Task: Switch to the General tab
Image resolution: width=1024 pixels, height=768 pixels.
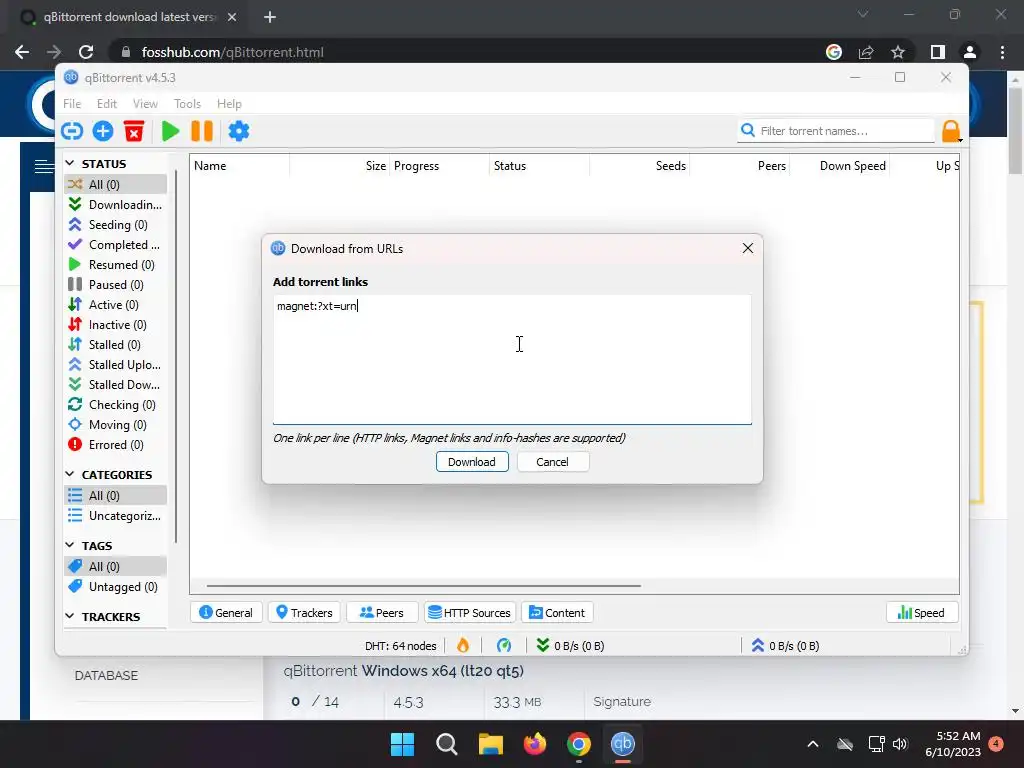Action: point(226,613)
